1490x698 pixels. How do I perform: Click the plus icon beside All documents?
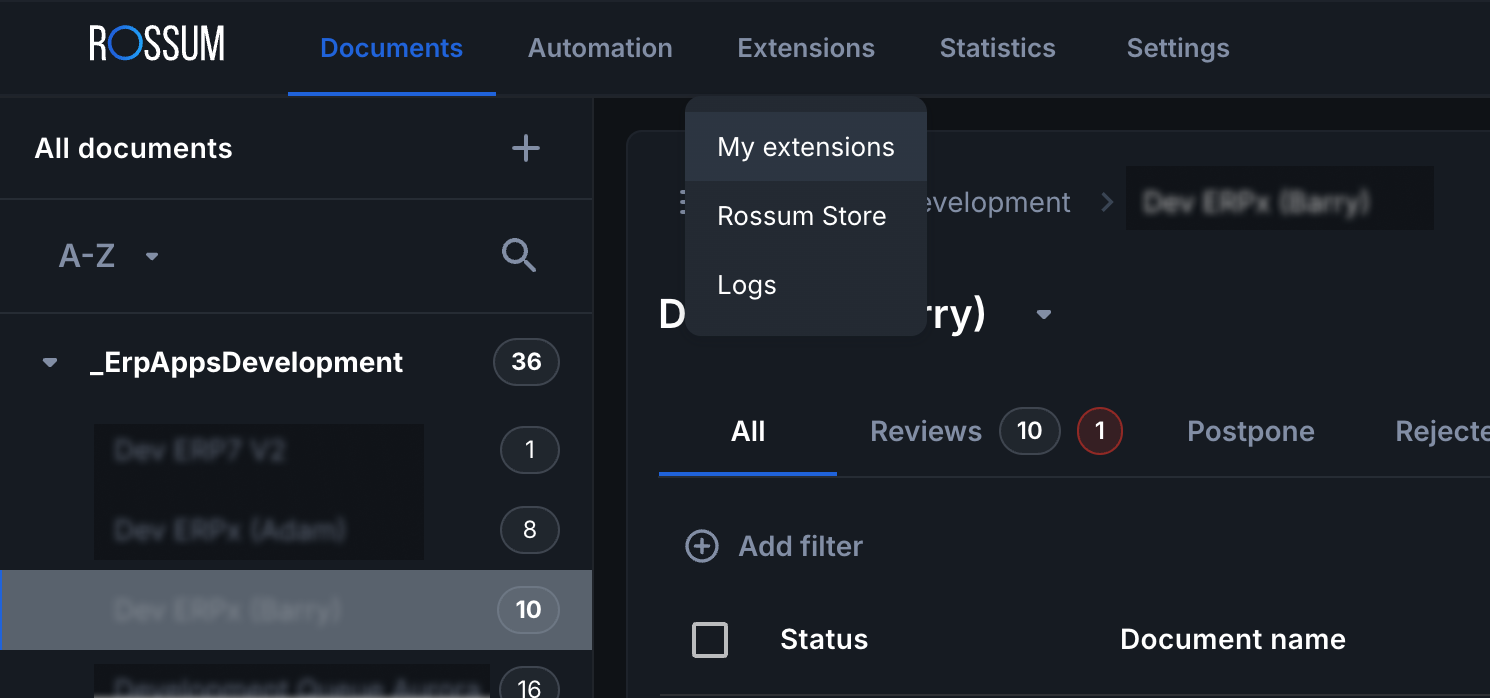coord(525,149)
